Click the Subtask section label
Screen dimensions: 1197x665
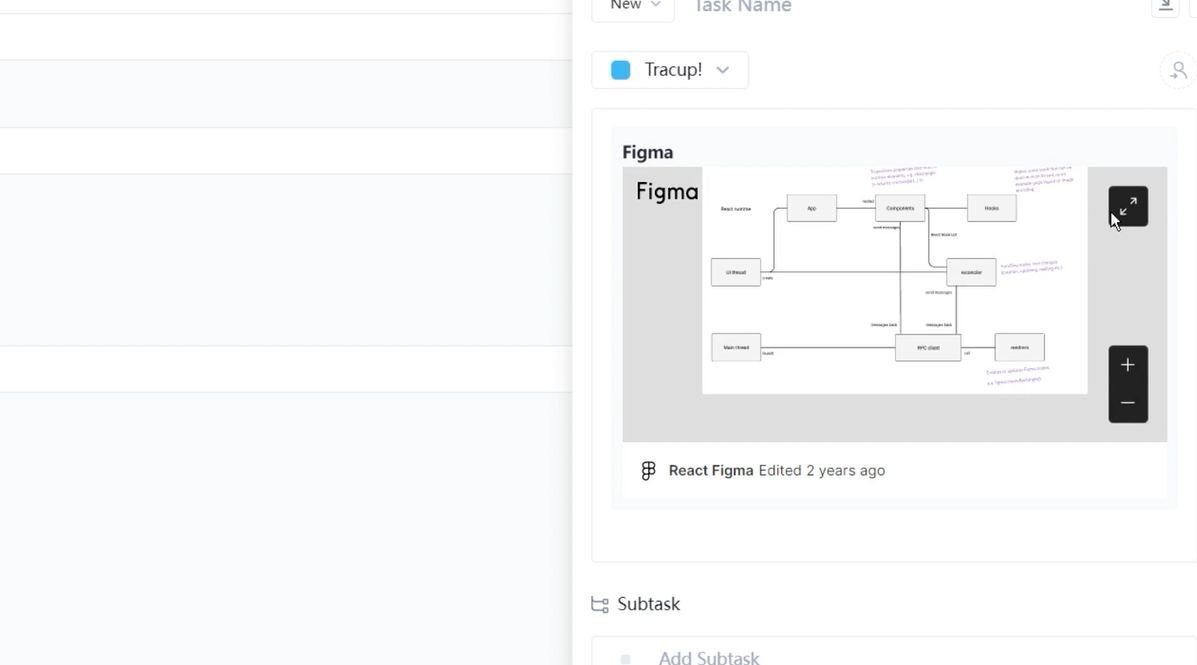tap(648, 605)
